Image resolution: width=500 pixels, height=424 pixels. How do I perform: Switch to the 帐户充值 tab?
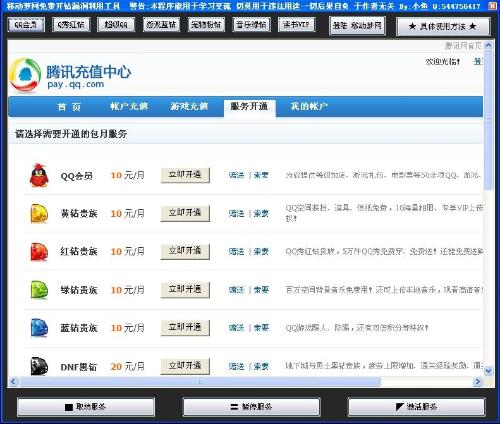point(129,107)
